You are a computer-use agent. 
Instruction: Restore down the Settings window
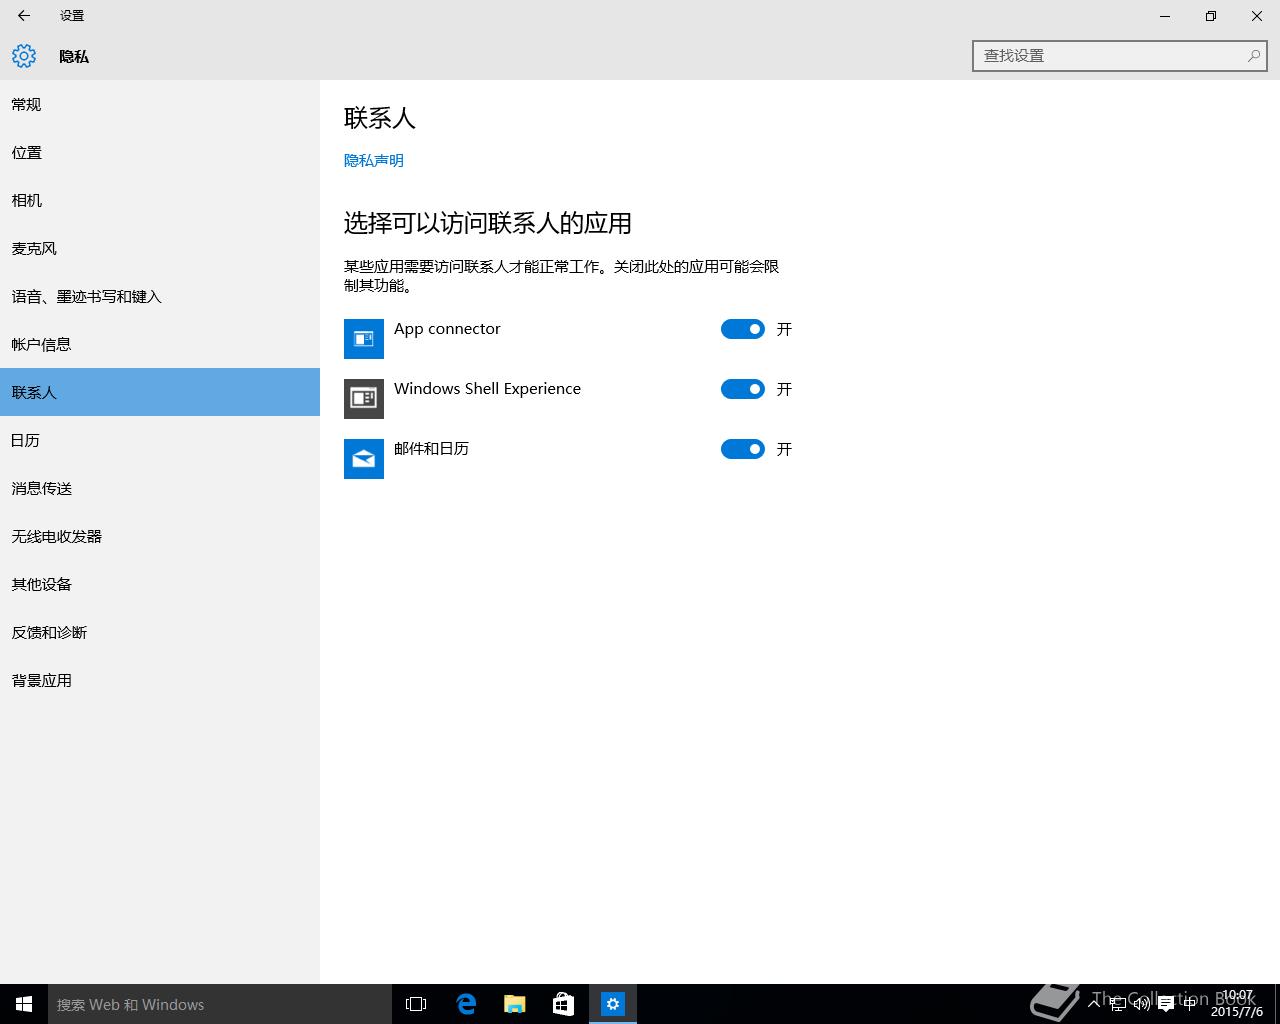tap(1211, 16)
